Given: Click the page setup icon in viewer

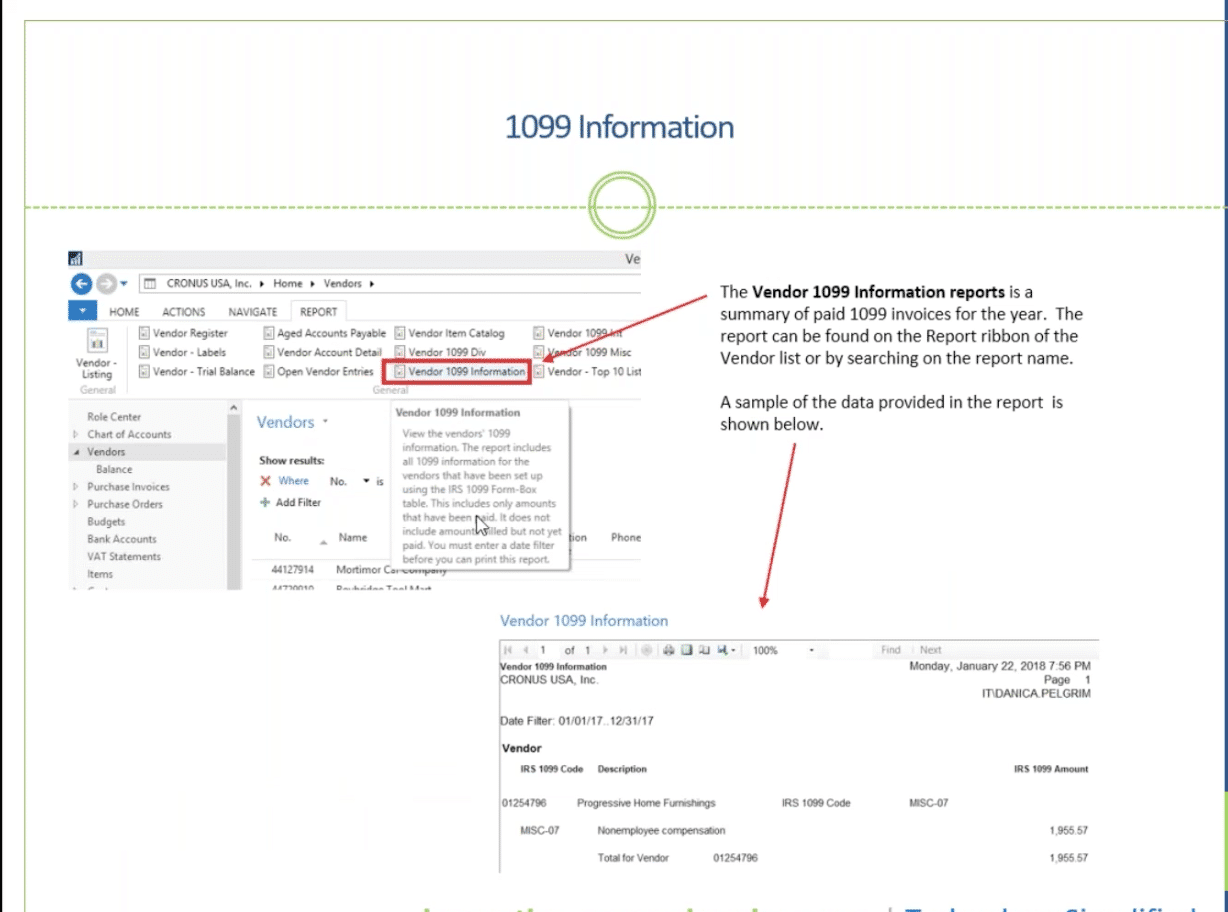Looking at the screenshot, I should pyautogui.click(x=704, y=650).
